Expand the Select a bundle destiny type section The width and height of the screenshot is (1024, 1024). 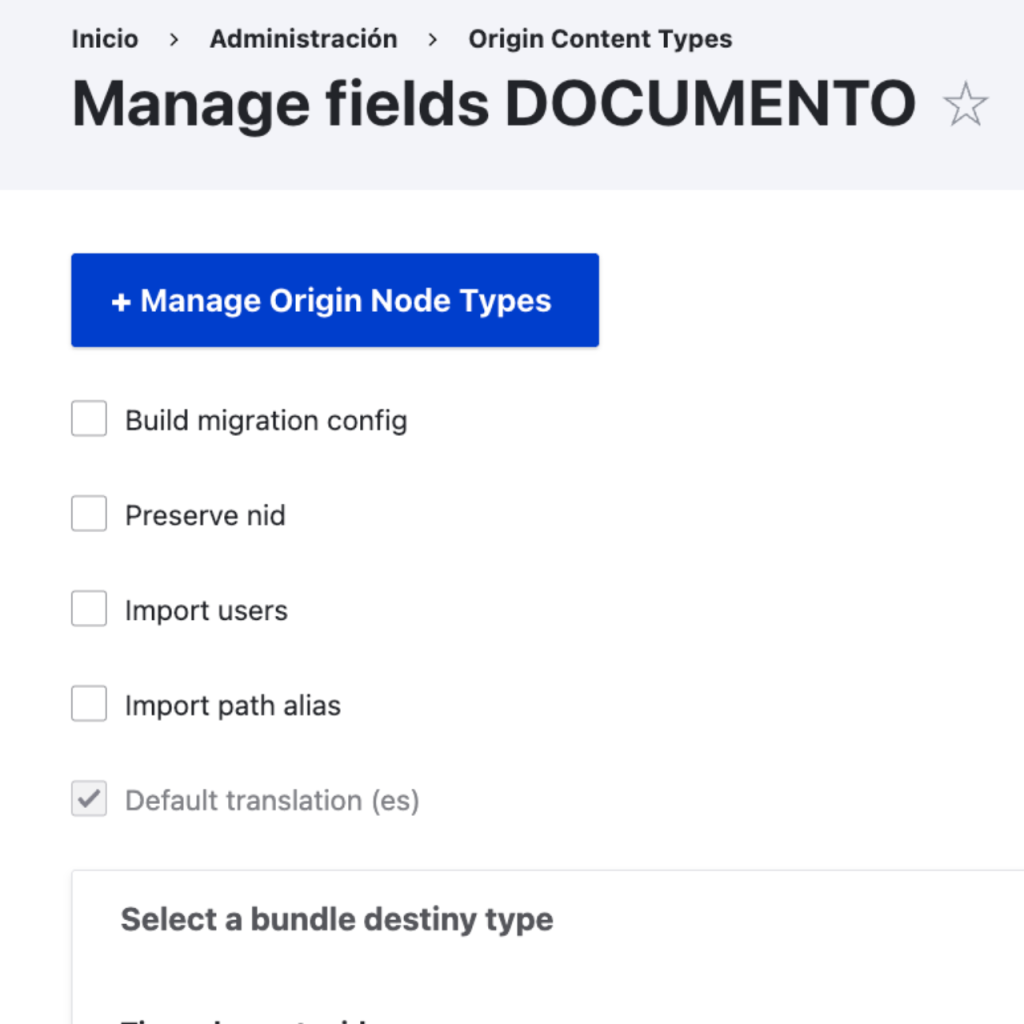[337, 919]
